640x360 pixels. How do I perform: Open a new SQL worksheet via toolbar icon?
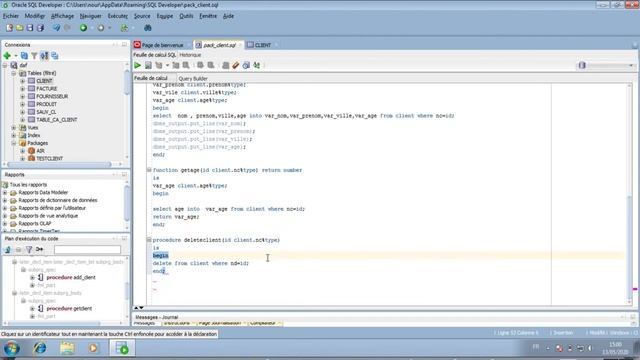(124, 28)
